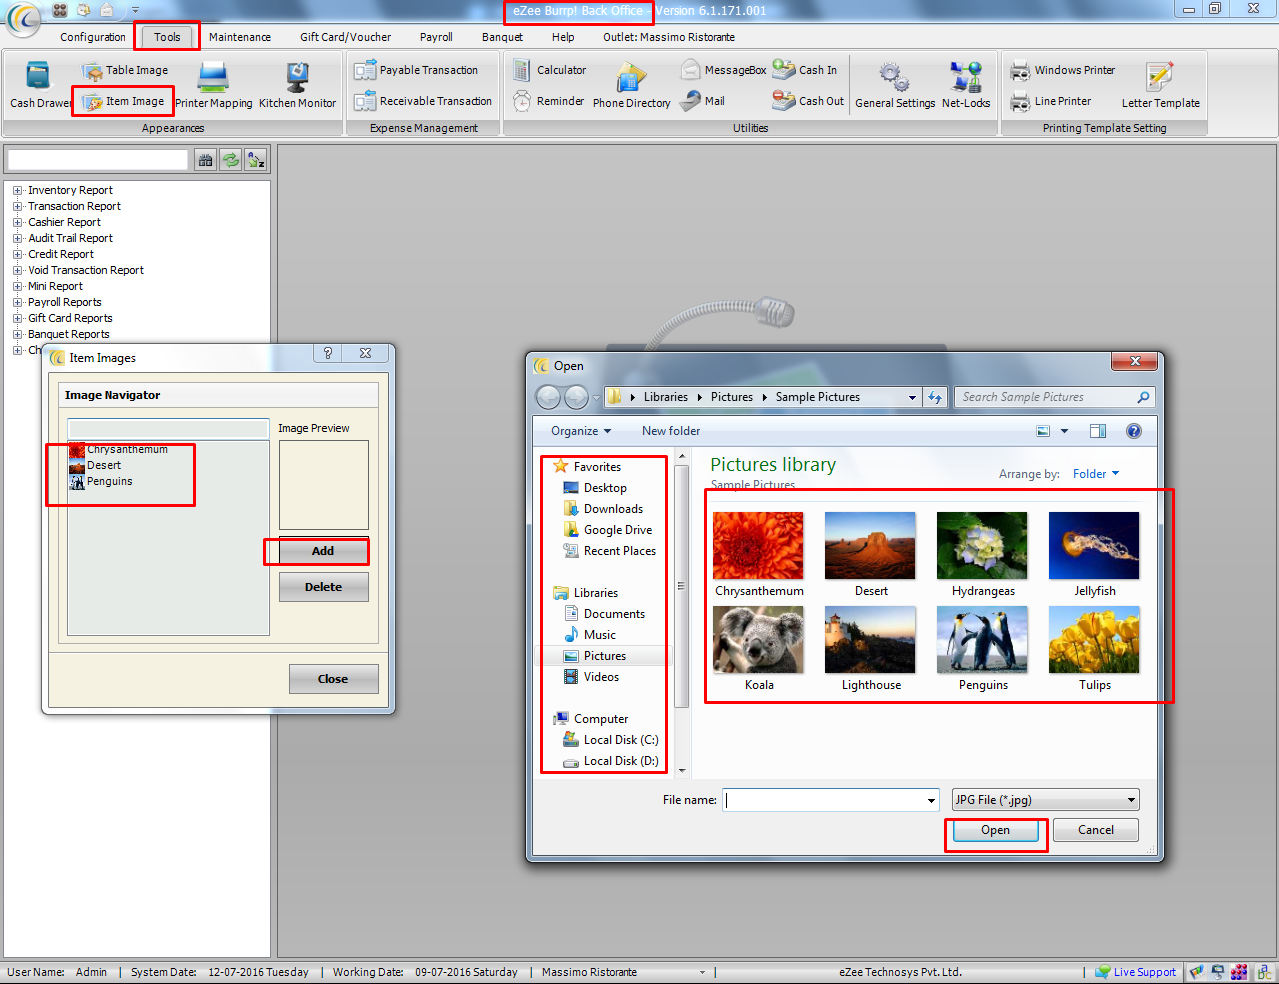Open the Mail utility
The width and height of the screenshot is (1279, 984).
(x=702, y=101)
